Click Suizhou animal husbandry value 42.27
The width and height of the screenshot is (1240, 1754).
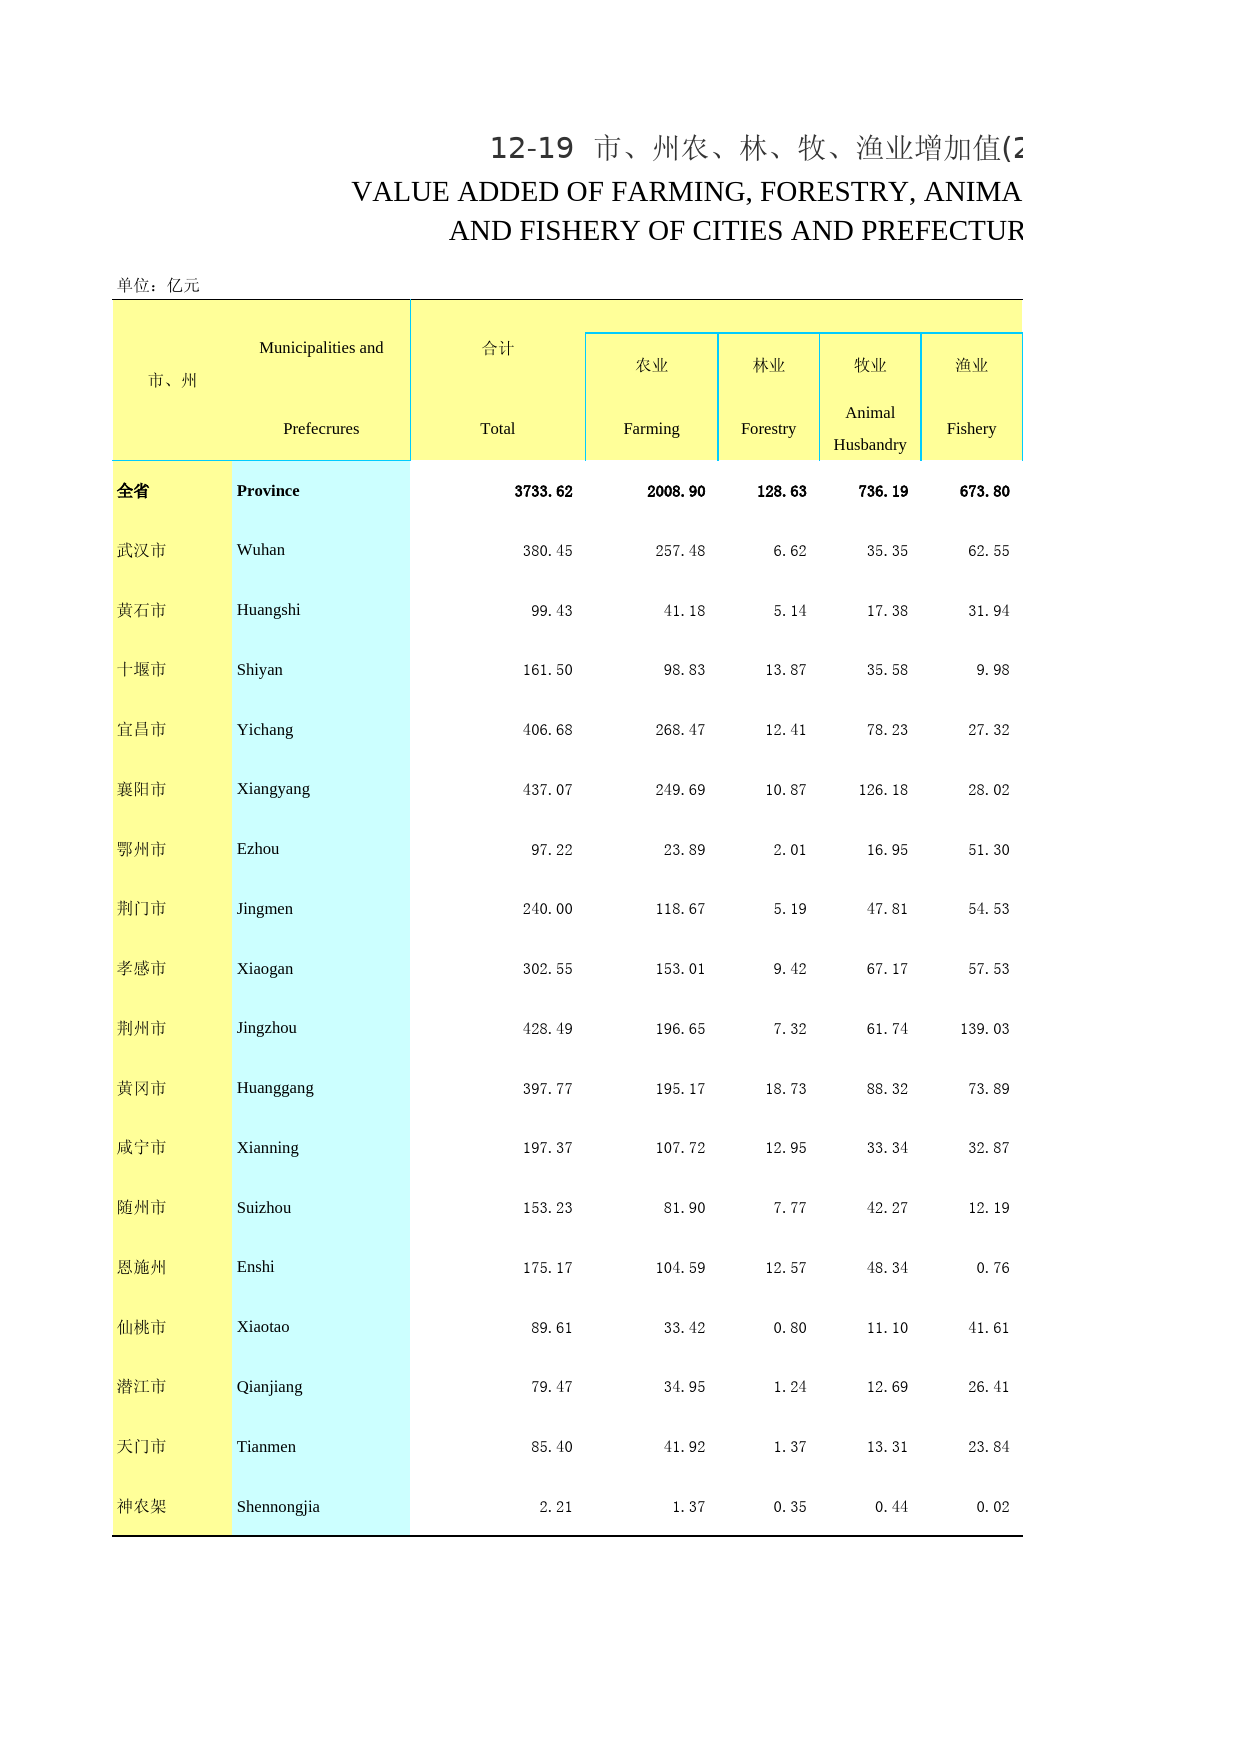coord(887,1208)
